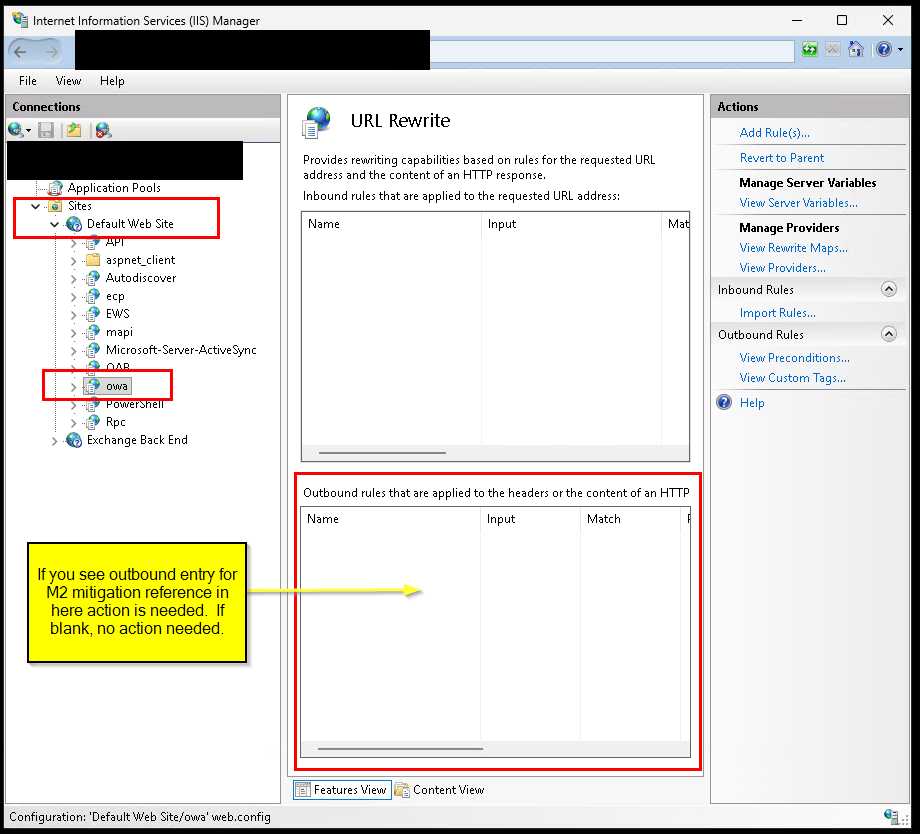Expand Exchange Back End site
The height and width of the screenshot is (834, 920).
click(x=55, y=441)
